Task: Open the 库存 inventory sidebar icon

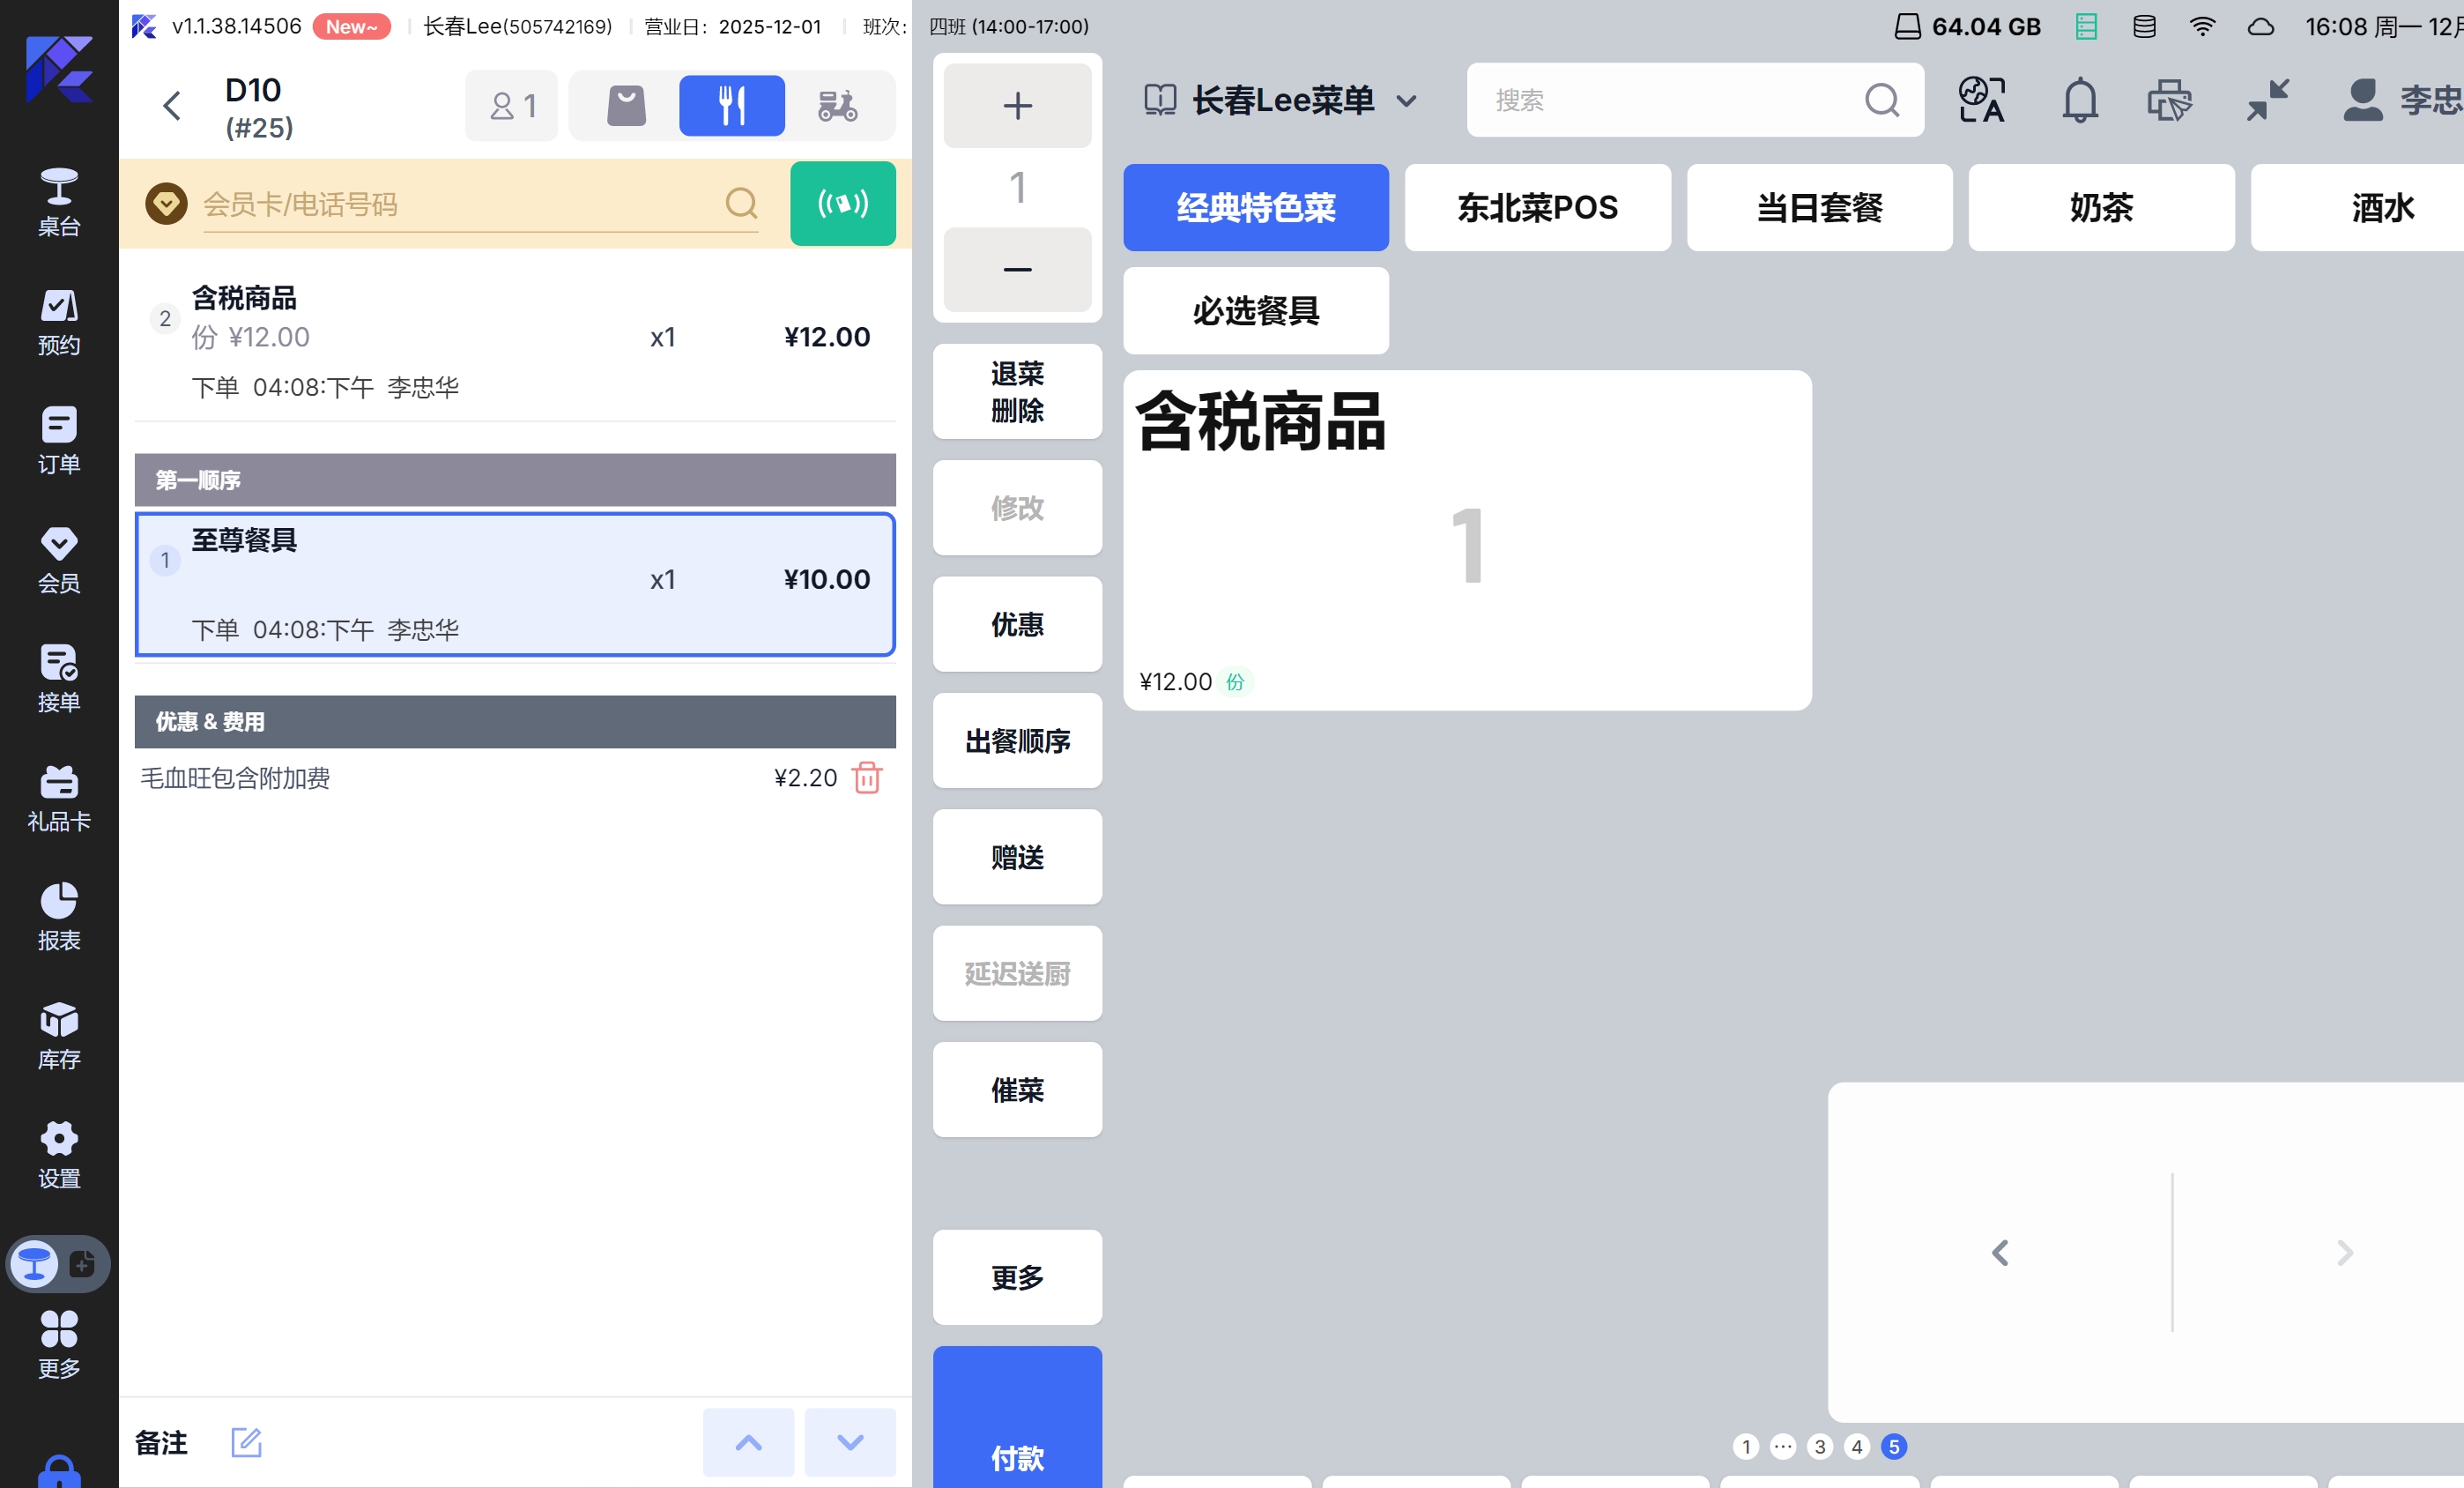Action: click(58, 1035)
